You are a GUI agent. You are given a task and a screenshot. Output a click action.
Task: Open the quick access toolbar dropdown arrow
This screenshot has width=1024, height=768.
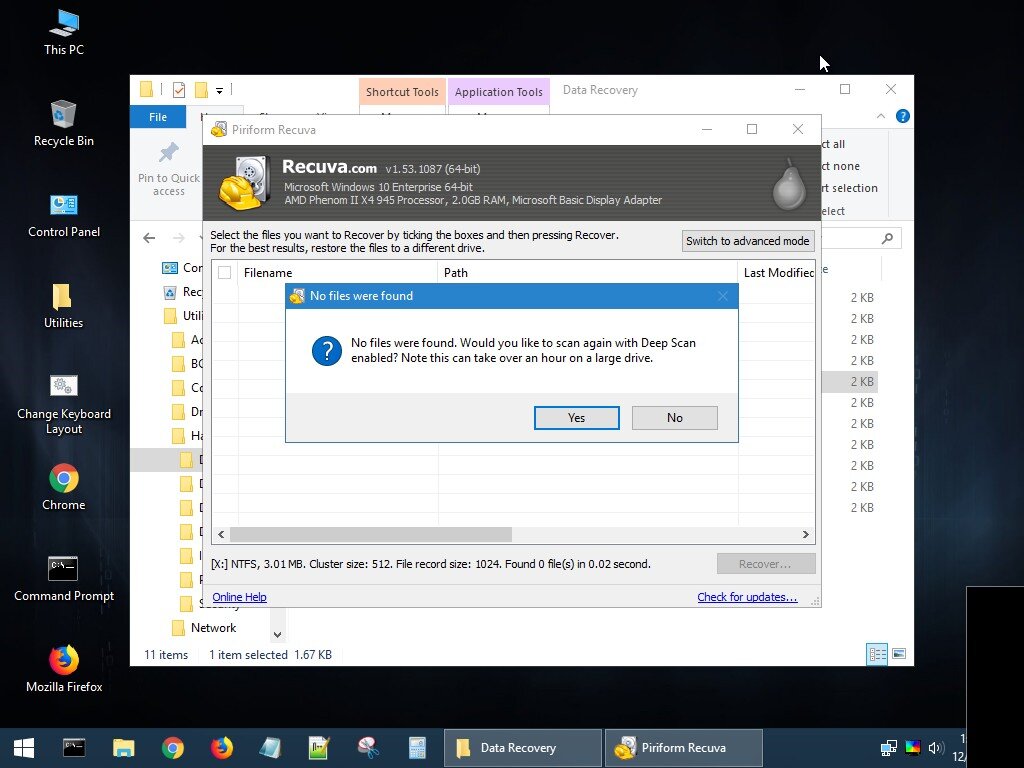point(219,90)
